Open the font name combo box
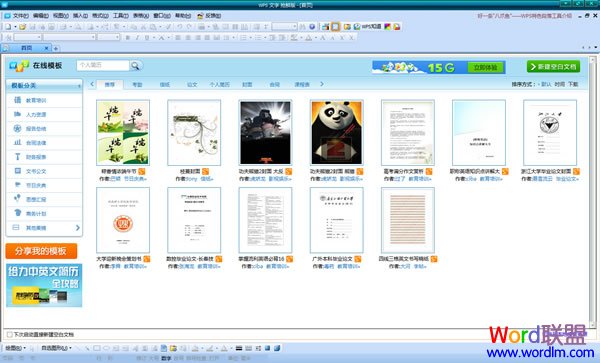Screen dimensions: 600x363 (69, 37)
